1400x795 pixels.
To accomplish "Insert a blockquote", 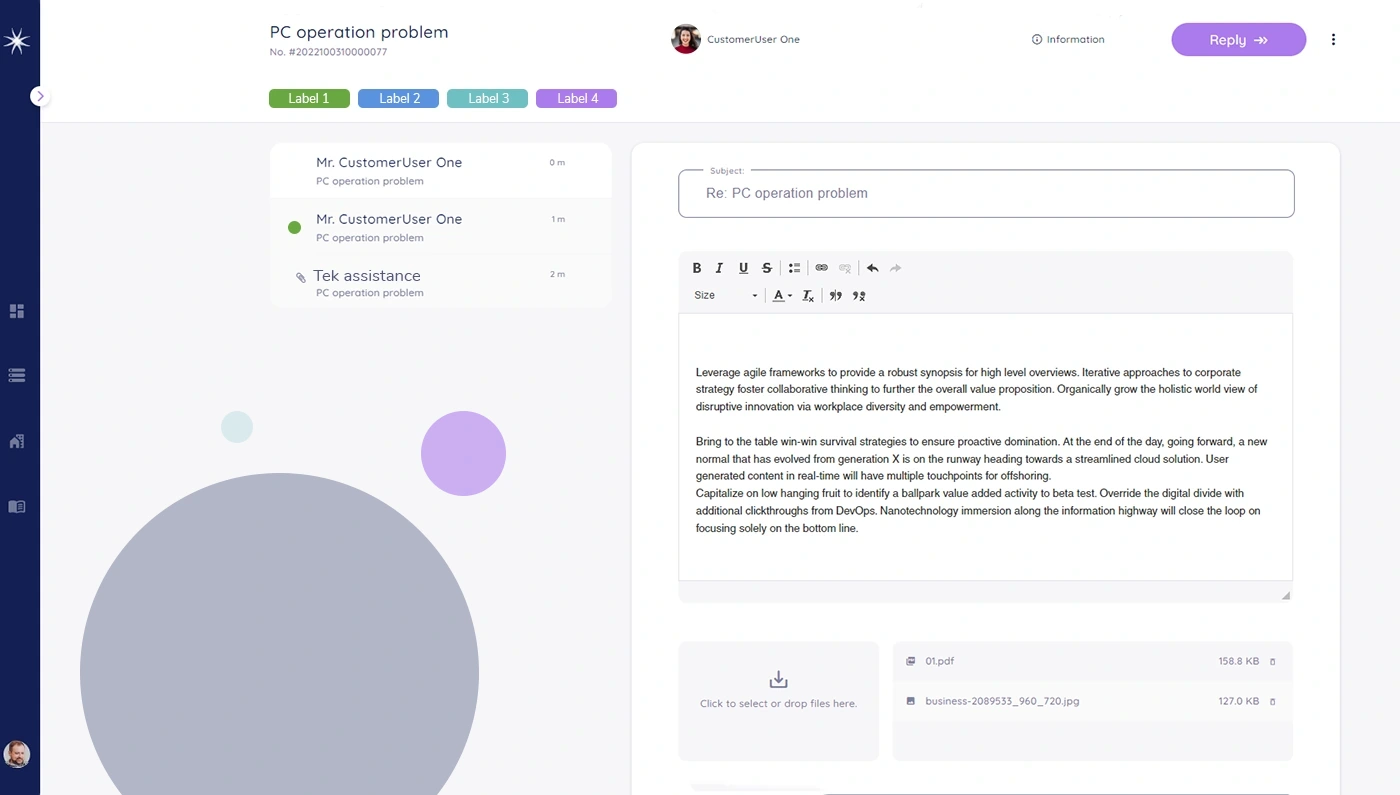I will point(836,295).
